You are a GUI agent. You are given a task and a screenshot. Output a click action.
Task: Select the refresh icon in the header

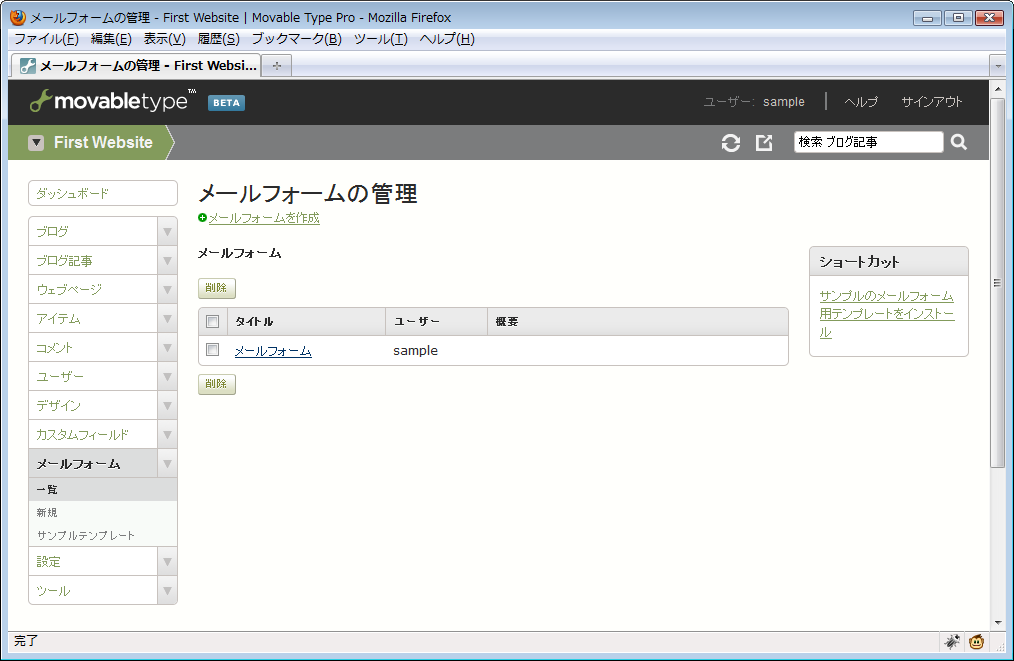tap(731, 142)
